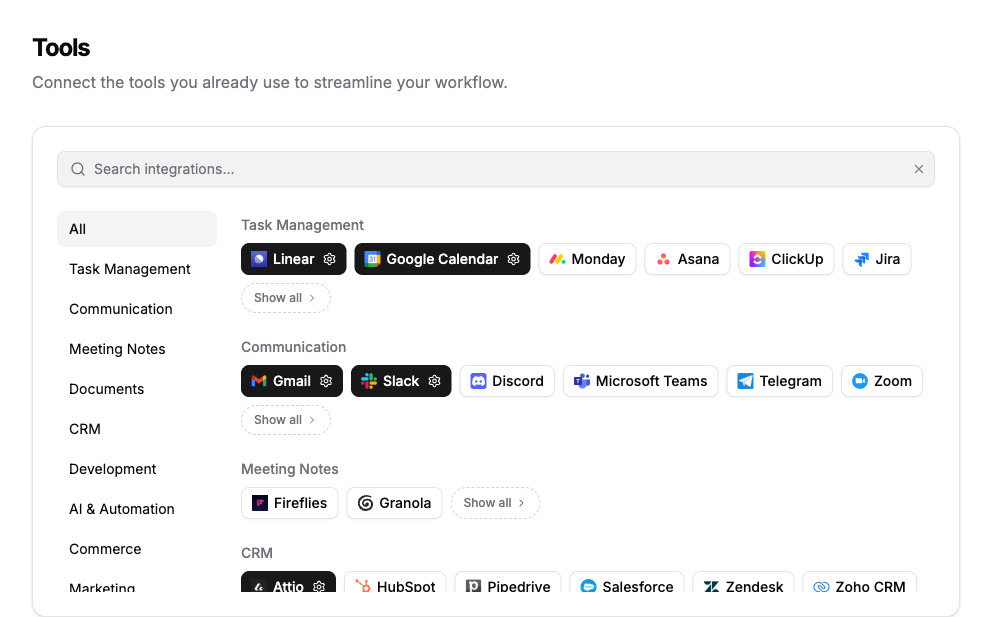Click the Granola integration

[394, 503]
